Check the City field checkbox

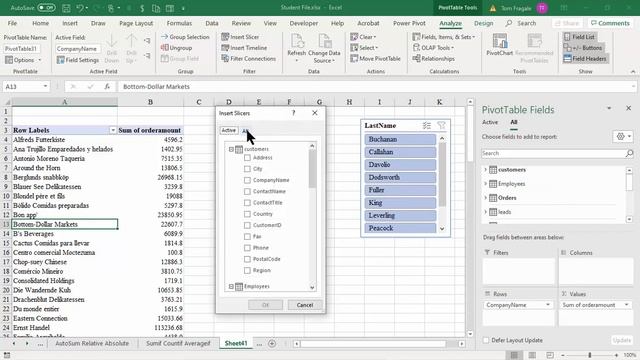[x=247, y=169]
